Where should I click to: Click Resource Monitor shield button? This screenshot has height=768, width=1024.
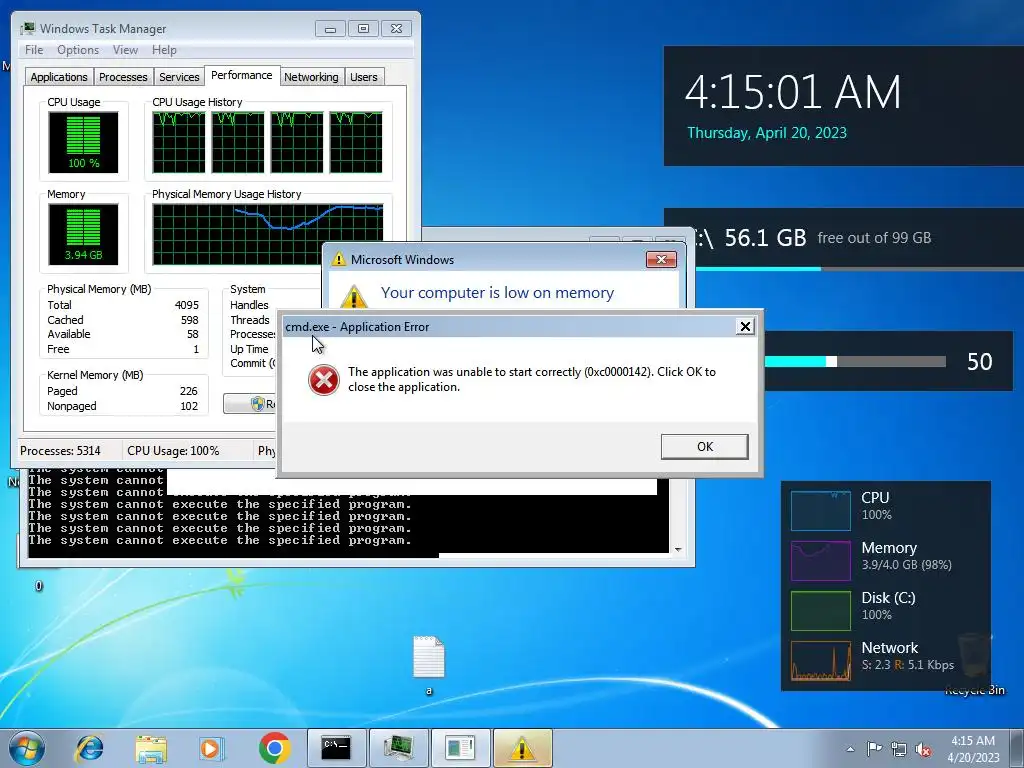click(x=250, y=404)
